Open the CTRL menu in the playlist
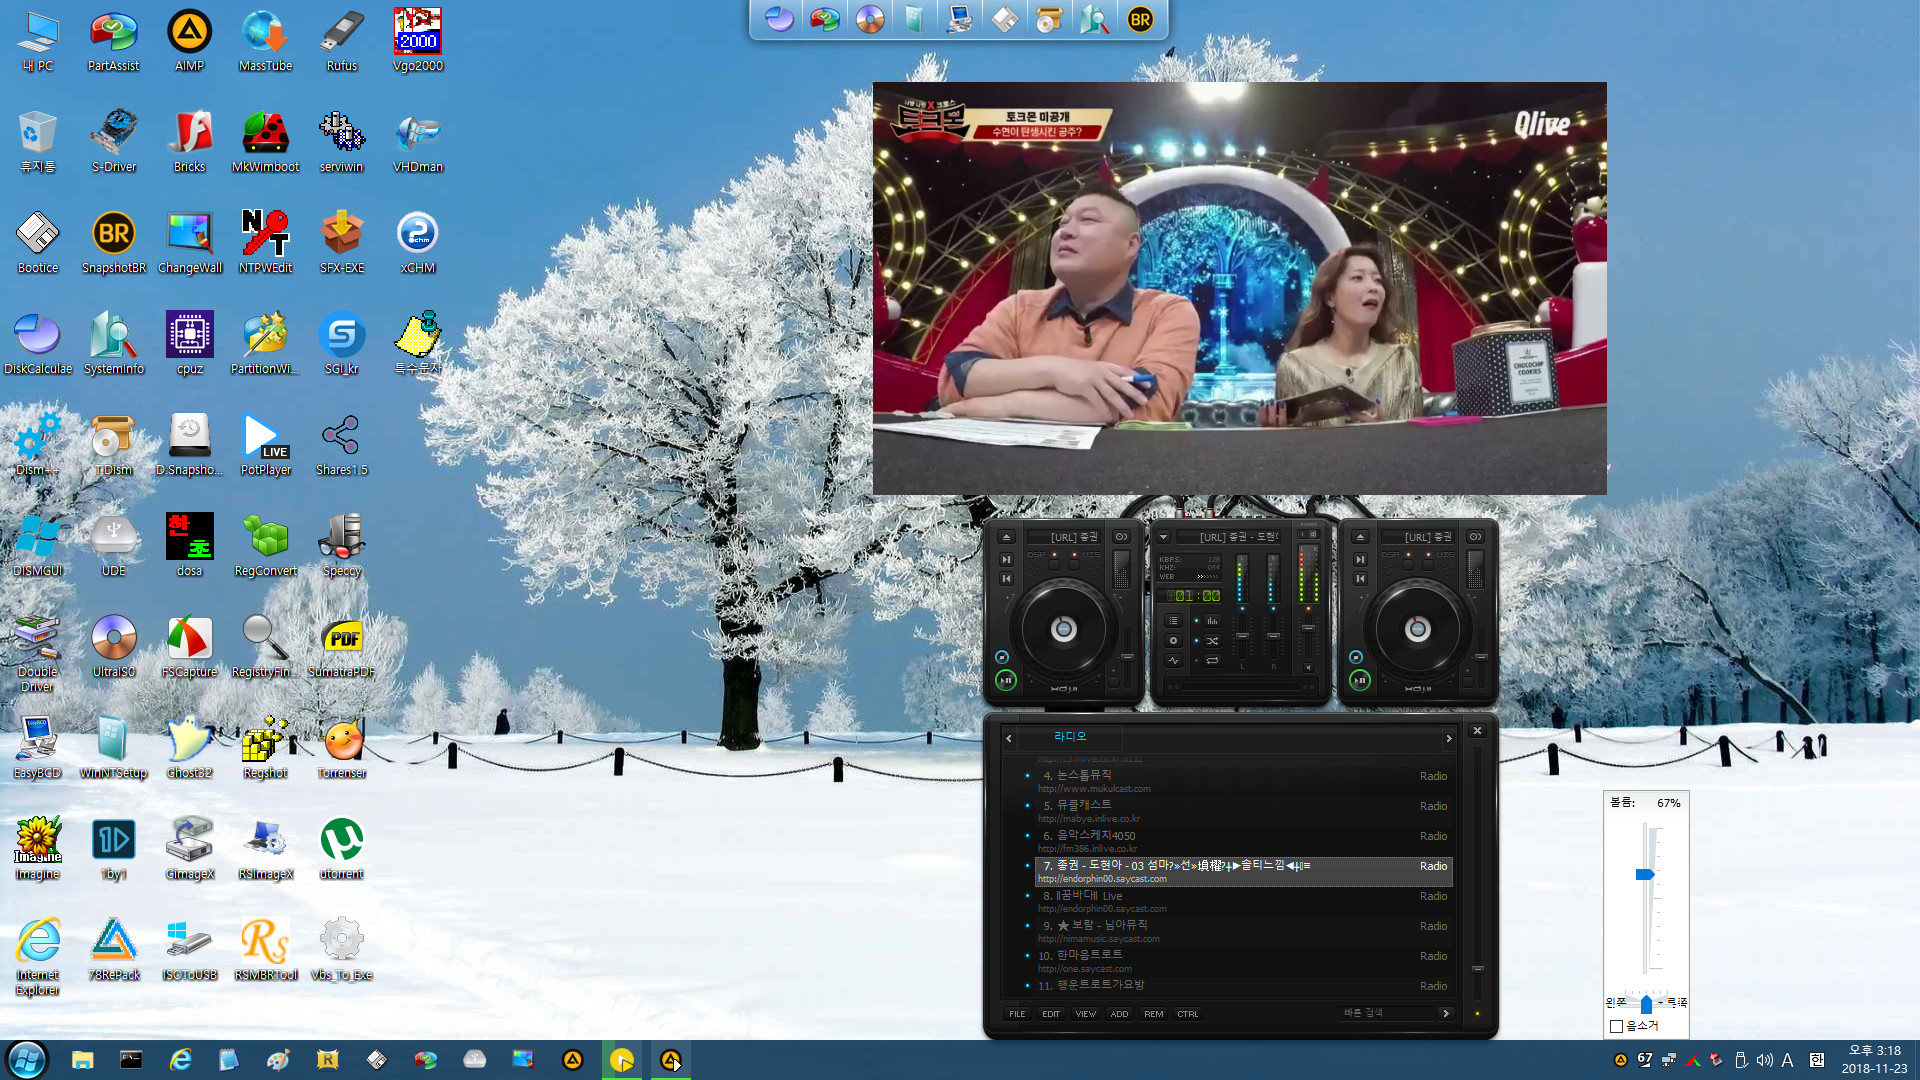 point(1188,1014)
